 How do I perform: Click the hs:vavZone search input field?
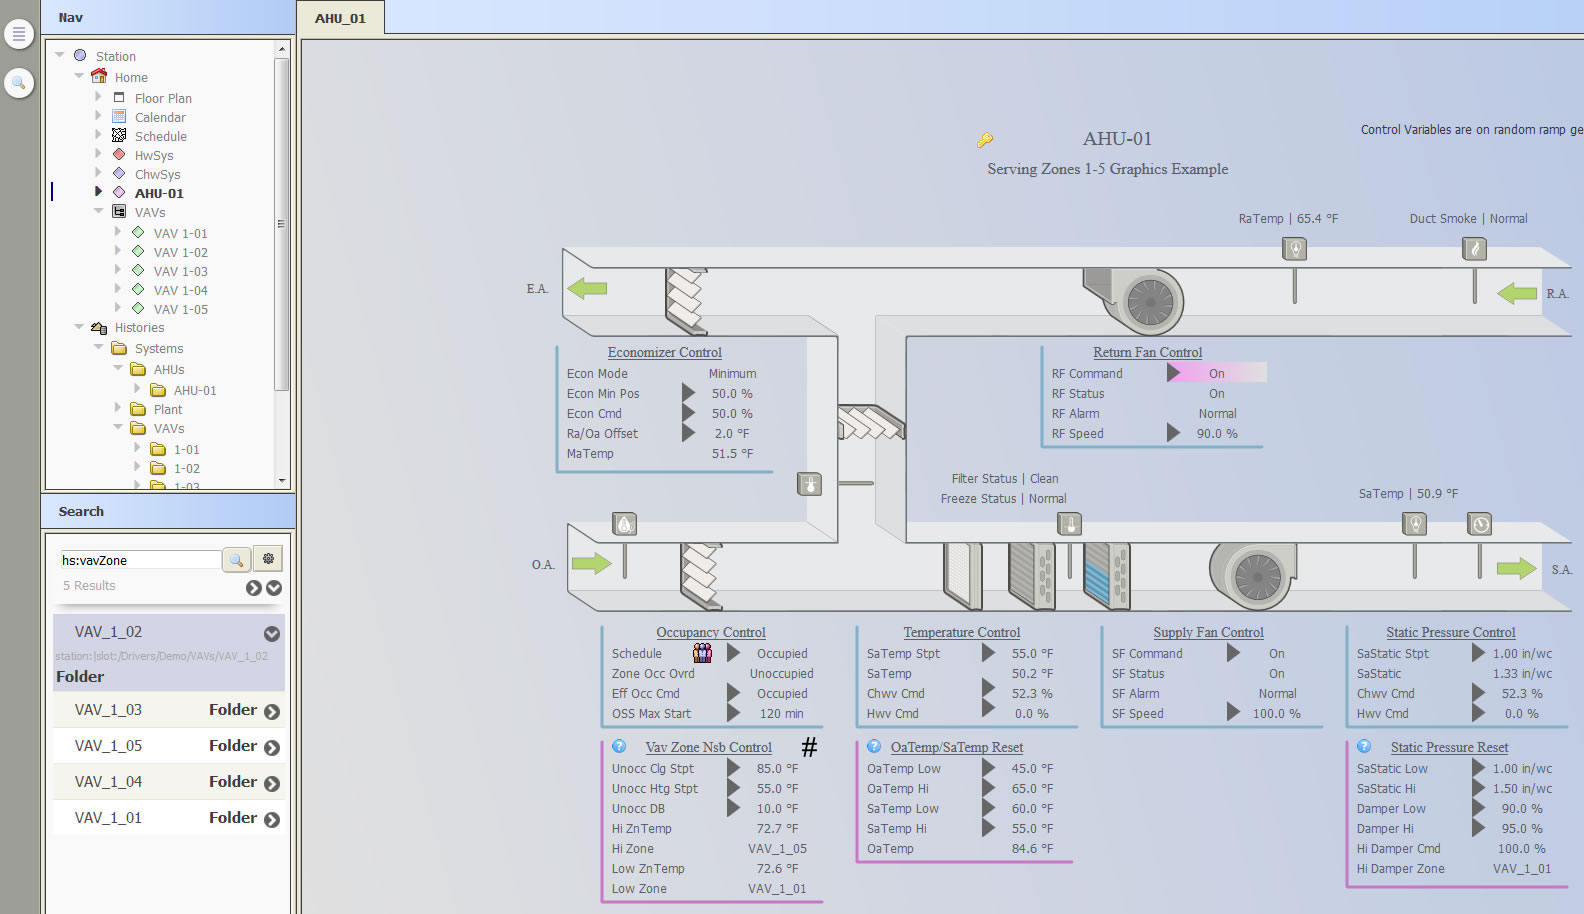pyautogui.click(x=139, y=560)
